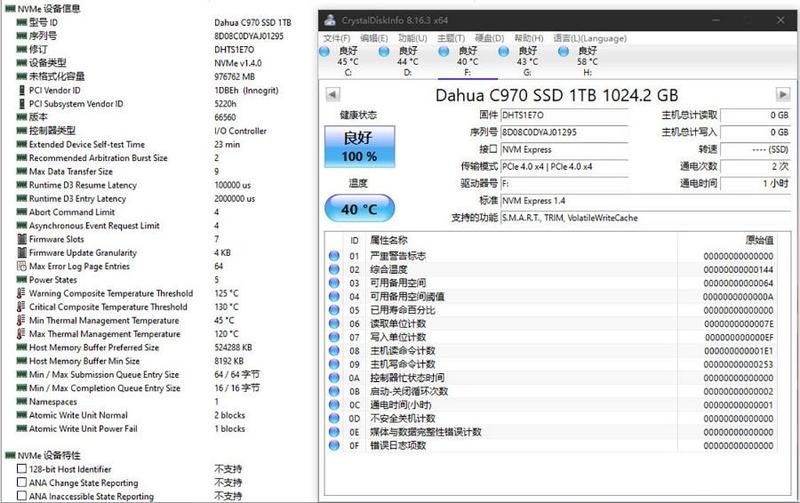Click the 属性名称 column header
The height and width of the screenshot is (503, 800).
tap(521, 240)
